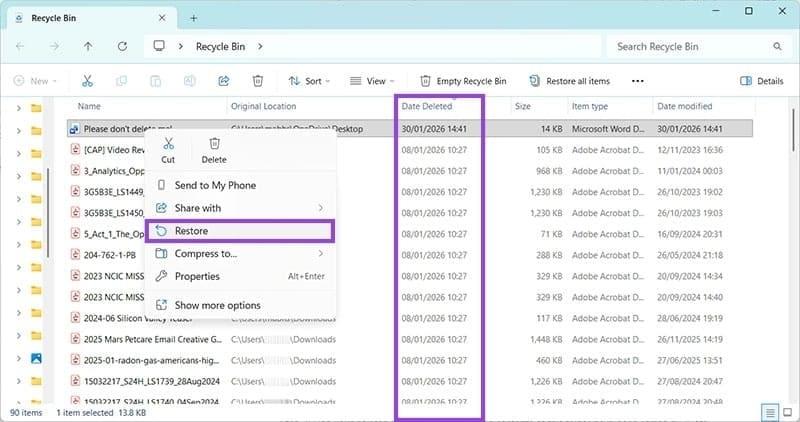
Task: Open the See more three-dots menu
Action: (x=637, y=81)
